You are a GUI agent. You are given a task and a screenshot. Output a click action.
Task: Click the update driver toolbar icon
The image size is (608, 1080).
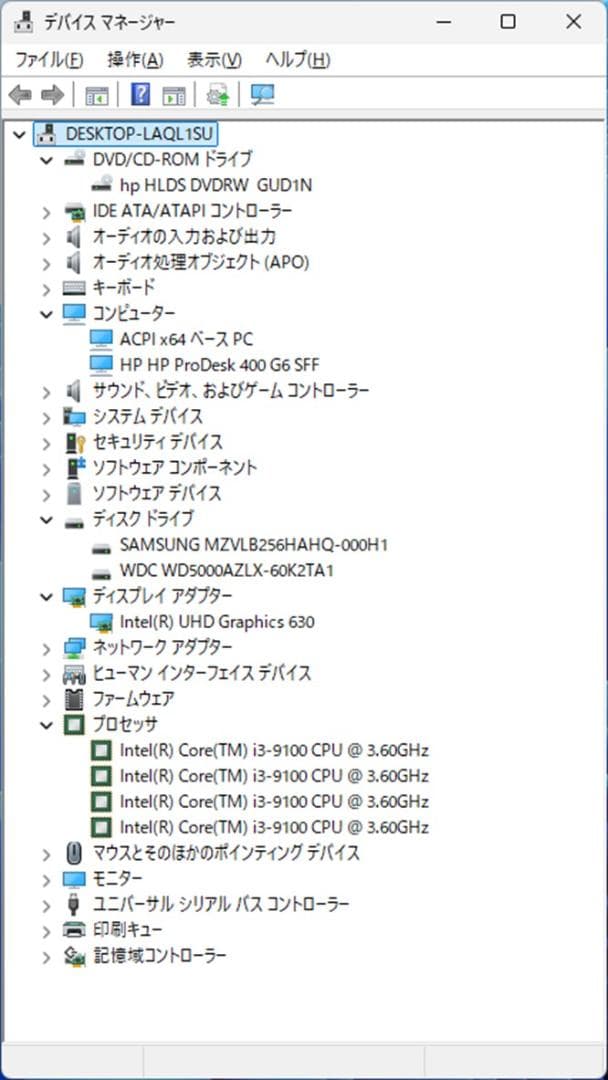click(218, 94)
